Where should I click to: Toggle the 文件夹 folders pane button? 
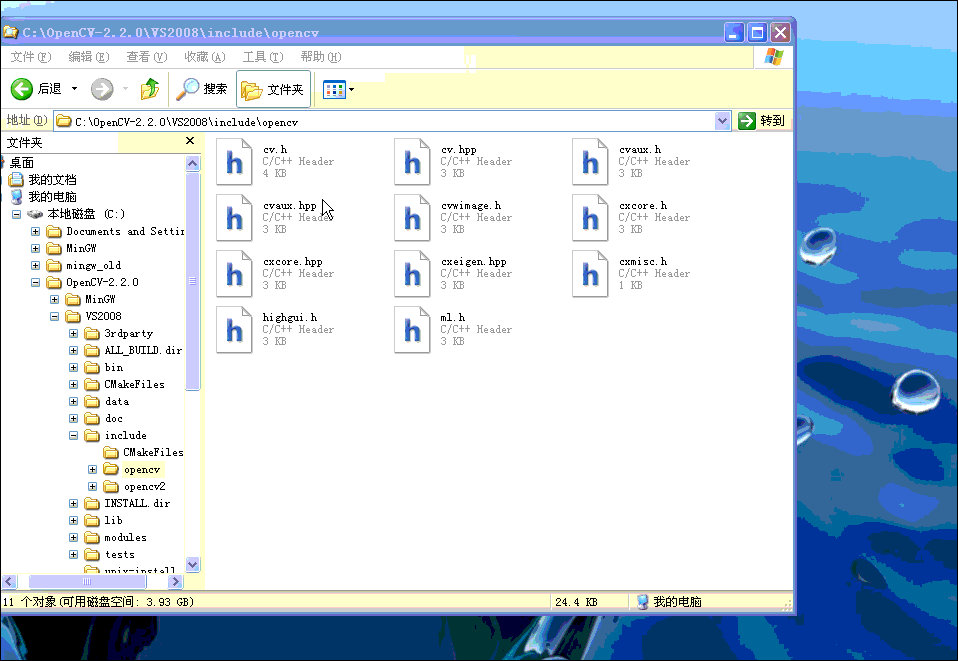coord(273,90)
